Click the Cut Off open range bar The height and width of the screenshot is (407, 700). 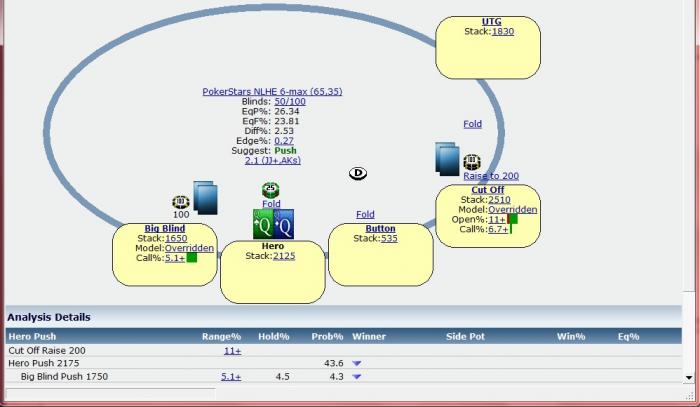pos(512,219)
